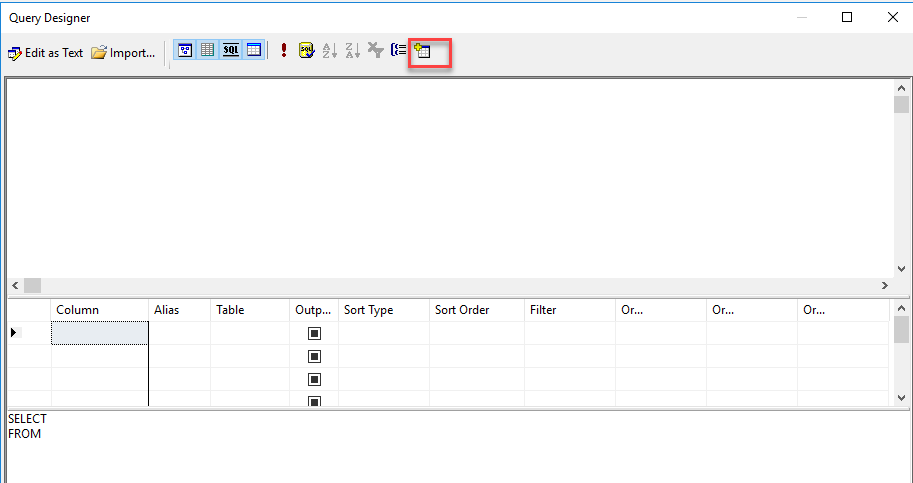913x483 pixels.
Task: Toggle the SQL pane view
Action: [231, 51]
